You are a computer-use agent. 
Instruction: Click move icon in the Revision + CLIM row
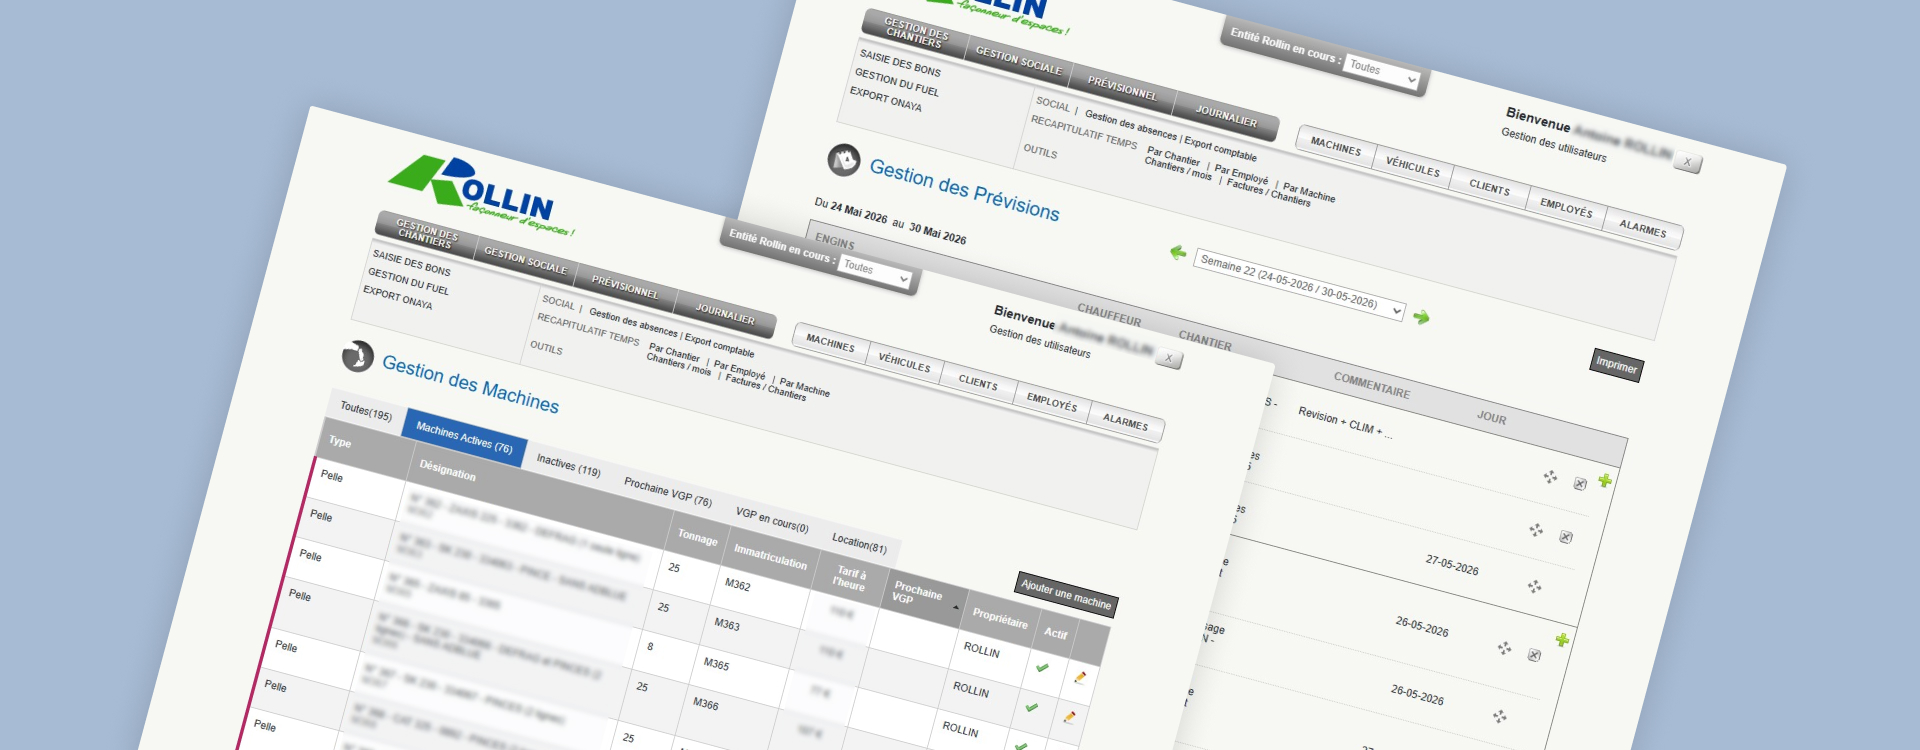click(x=1550, y=477)
